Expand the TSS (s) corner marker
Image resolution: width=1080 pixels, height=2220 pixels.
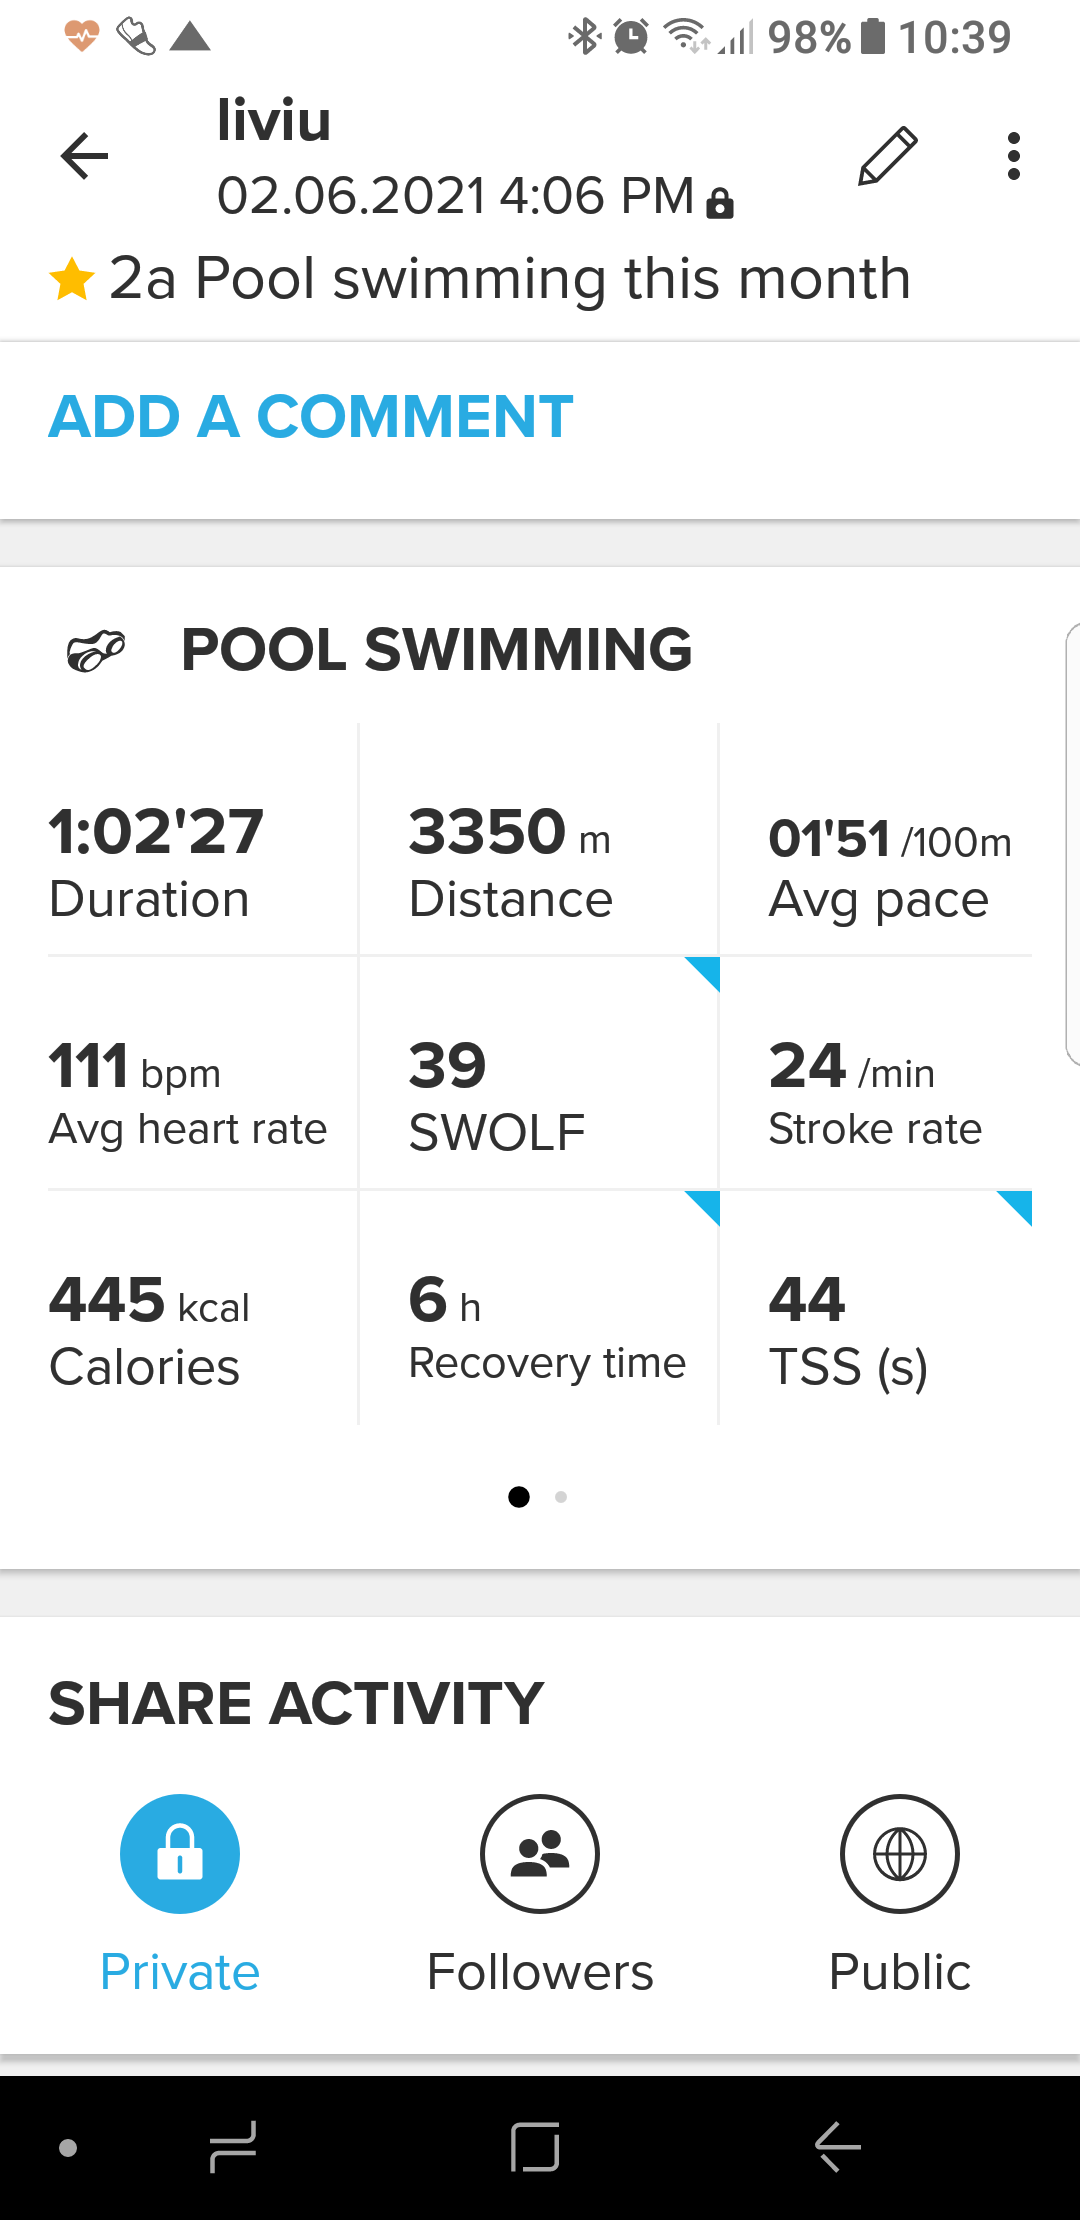(1017, 1205)
